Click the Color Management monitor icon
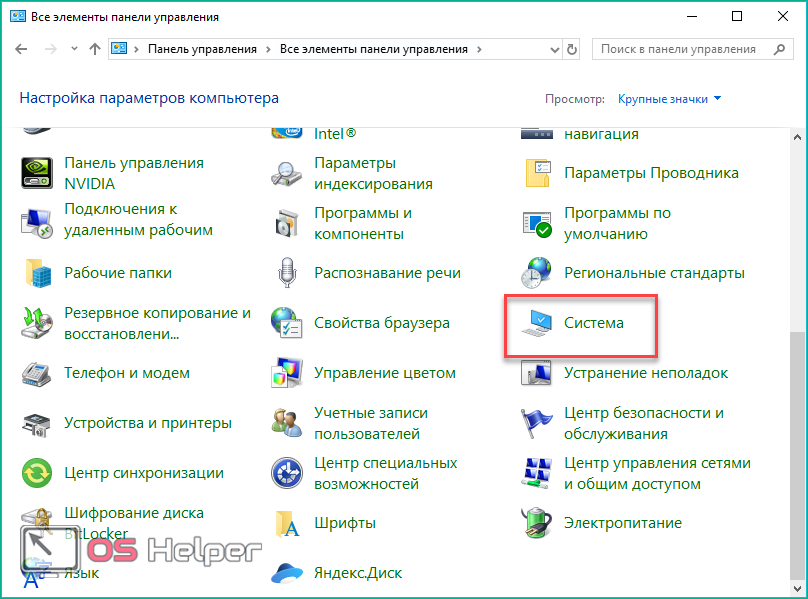Image resolution: width=808 pixels, height=599 pixels. [287, 373]
